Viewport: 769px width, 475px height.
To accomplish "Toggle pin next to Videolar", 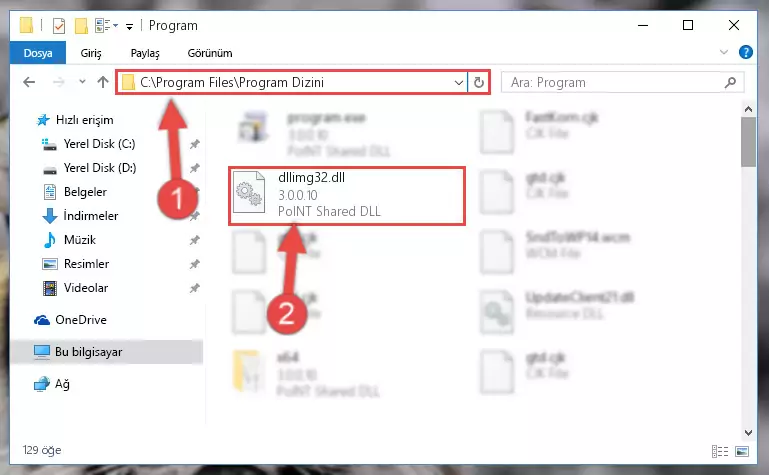I will pos(195,288).
